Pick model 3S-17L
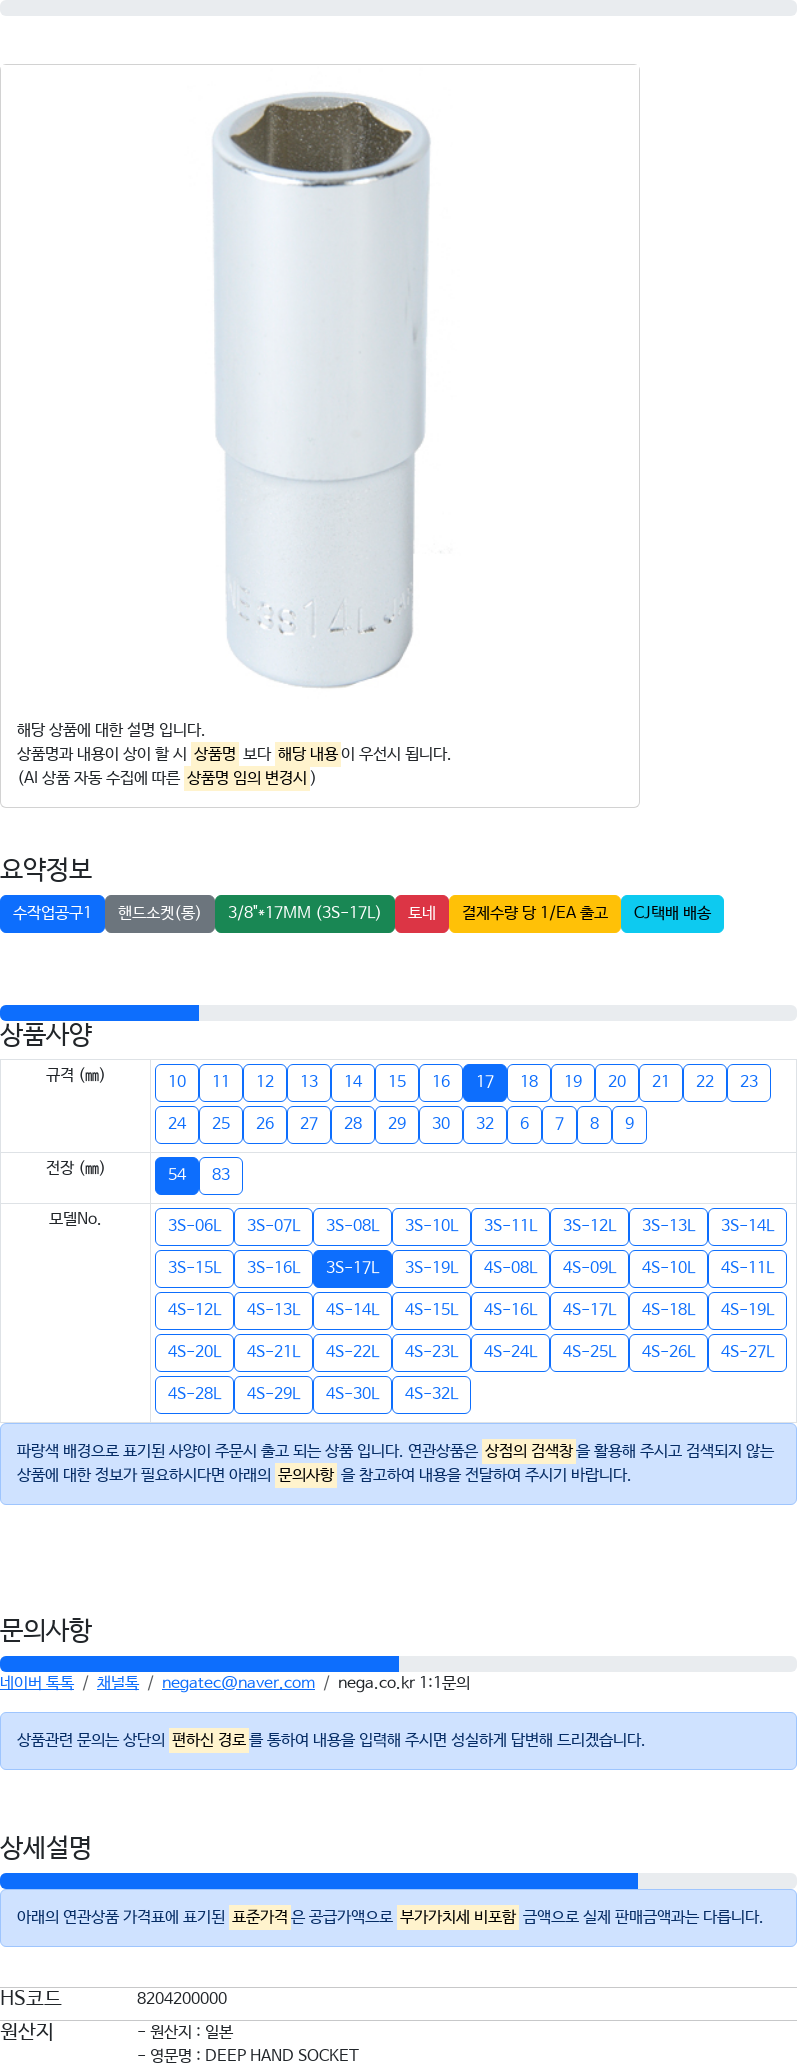The width and height of the screenshot is (797, 2069). (353, 1268)
